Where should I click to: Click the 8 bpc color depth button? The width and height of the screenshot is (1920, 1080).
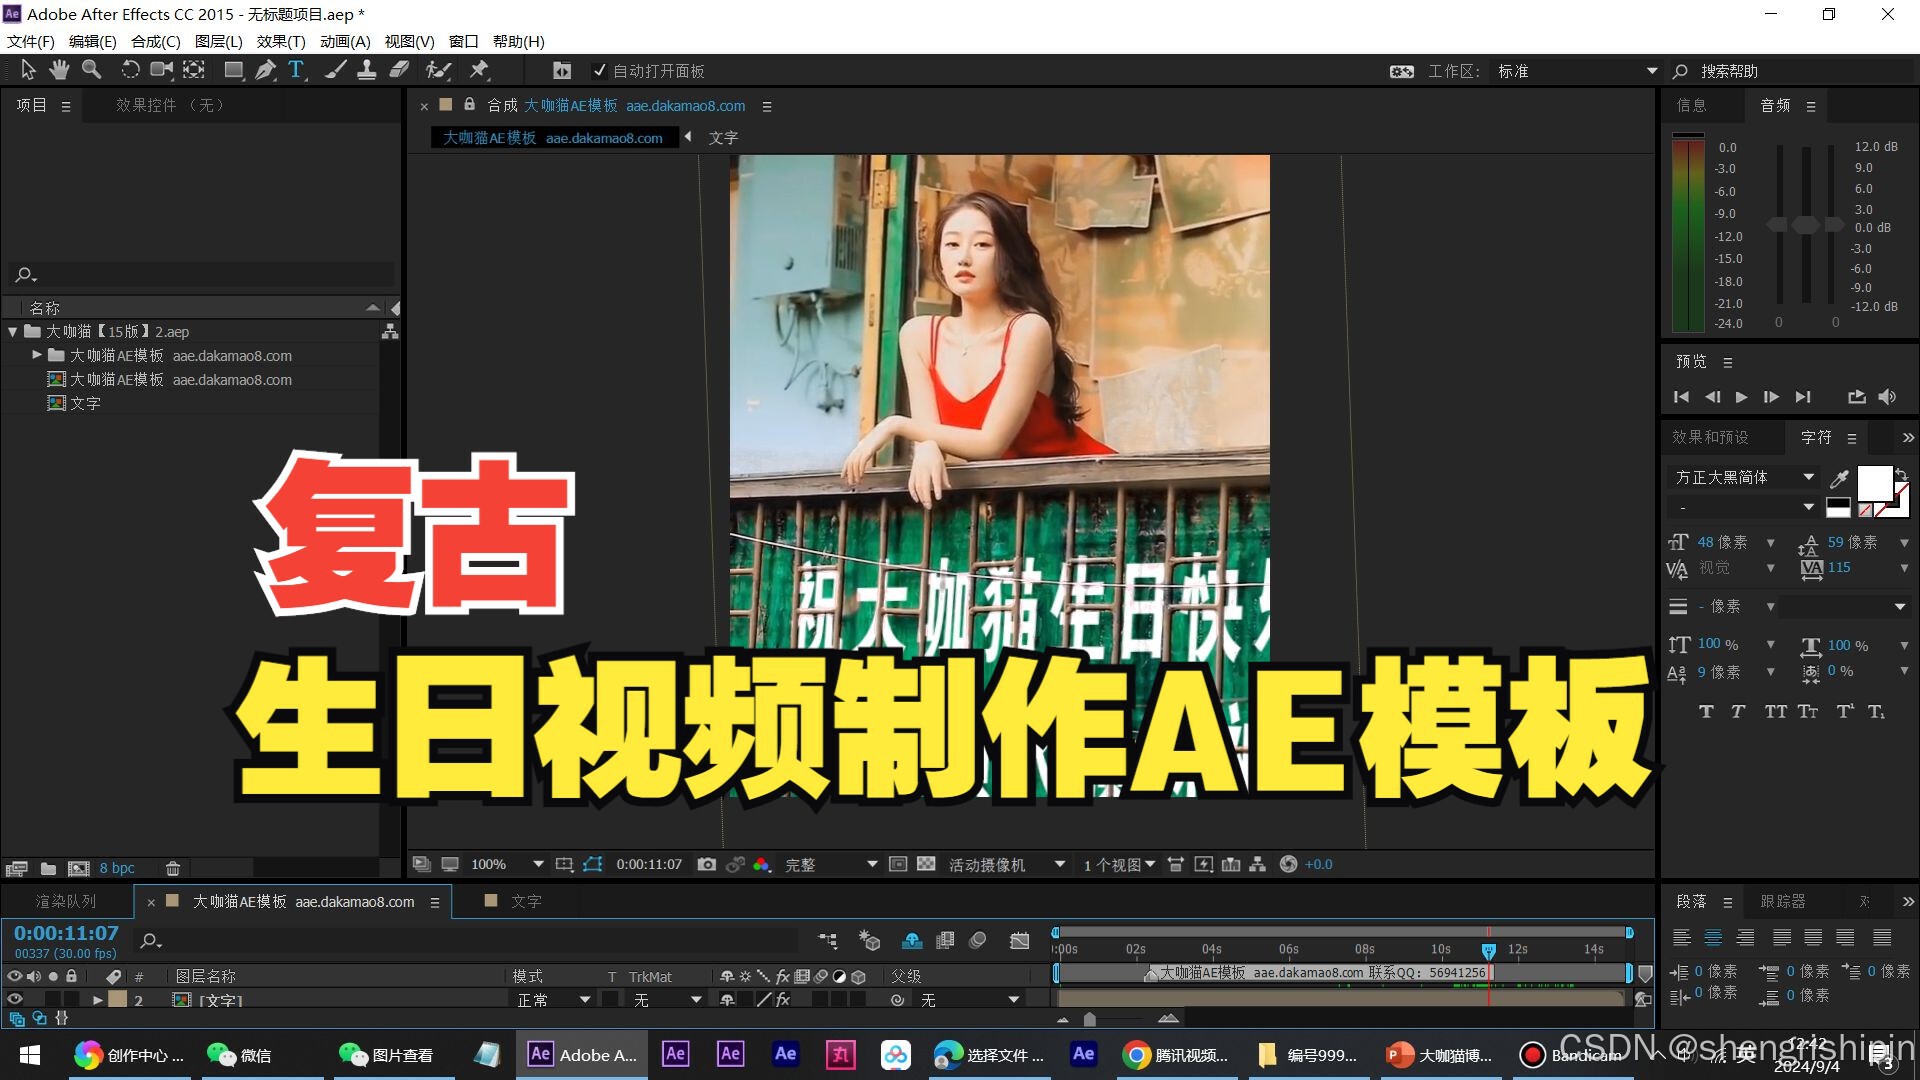[117, 868]
